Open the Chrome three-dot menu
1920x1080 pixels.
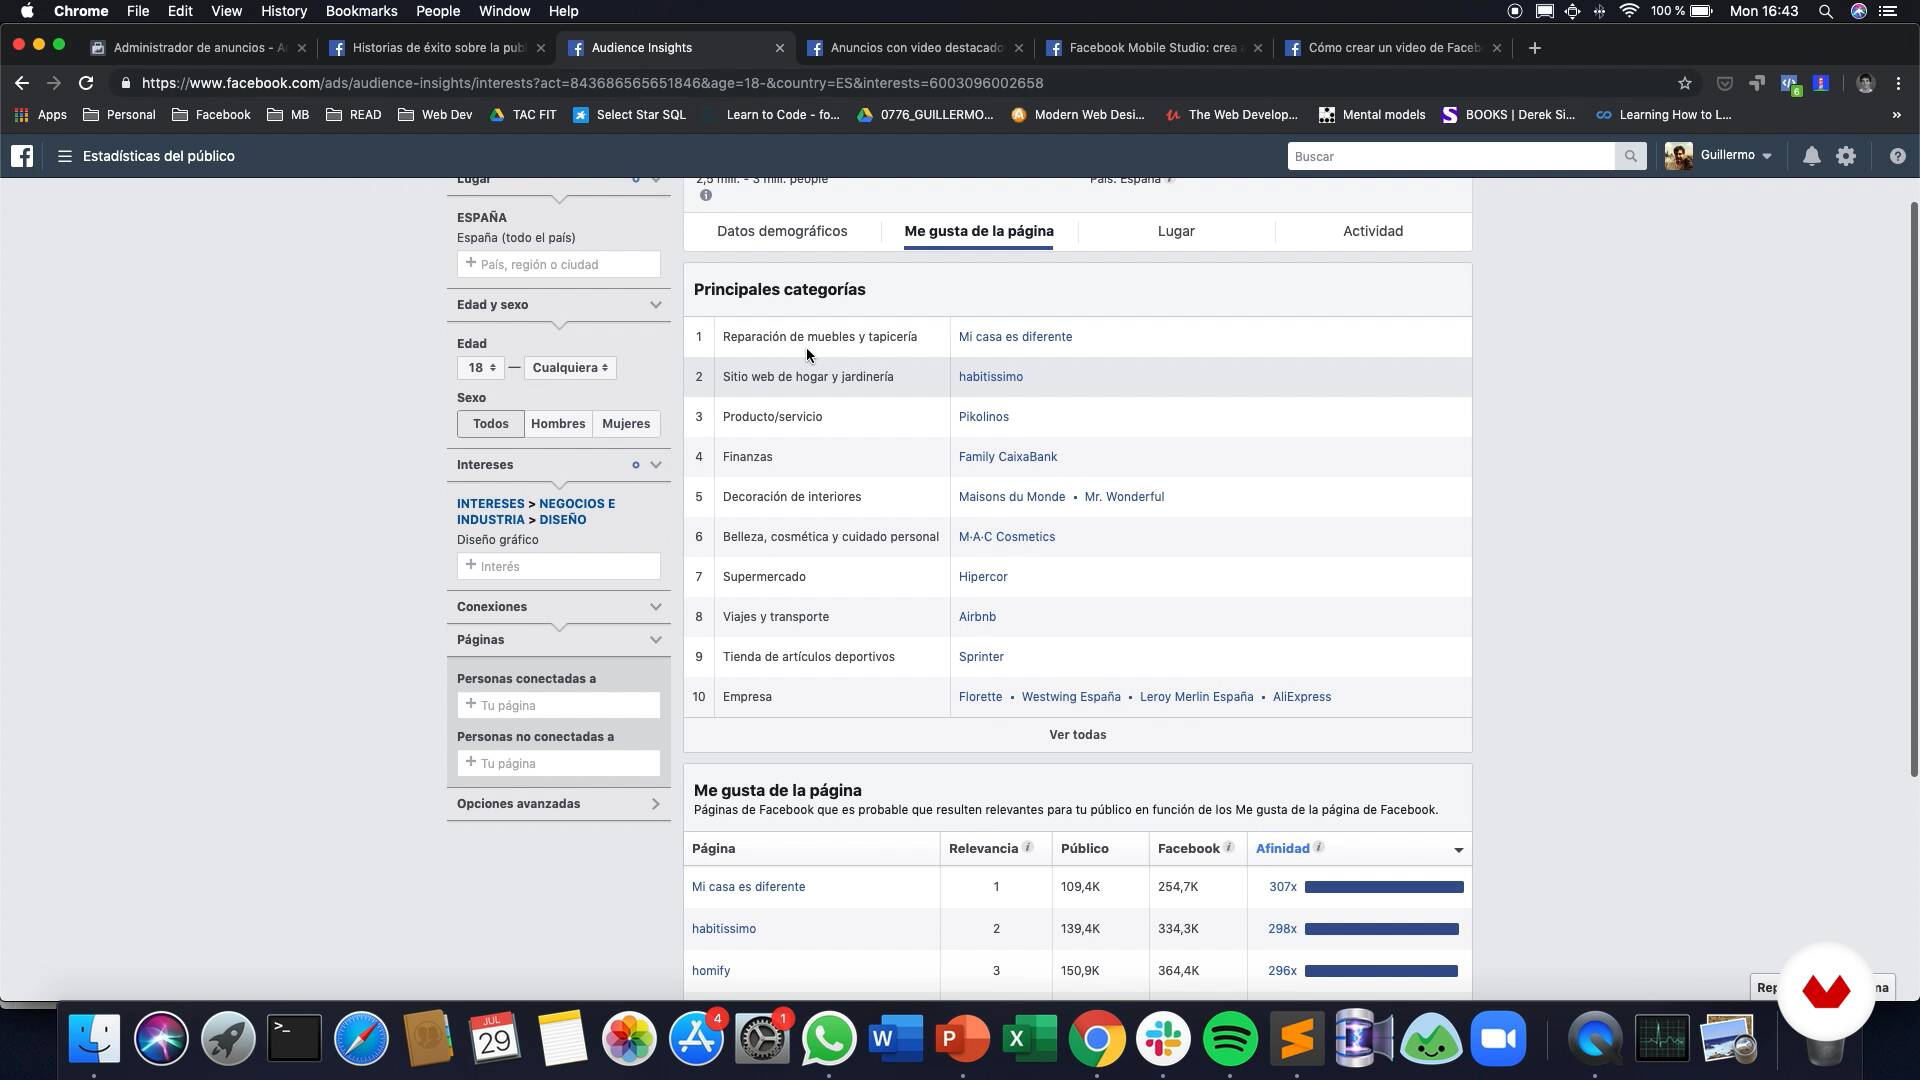pyautogui.click(x=1898, y=83)
